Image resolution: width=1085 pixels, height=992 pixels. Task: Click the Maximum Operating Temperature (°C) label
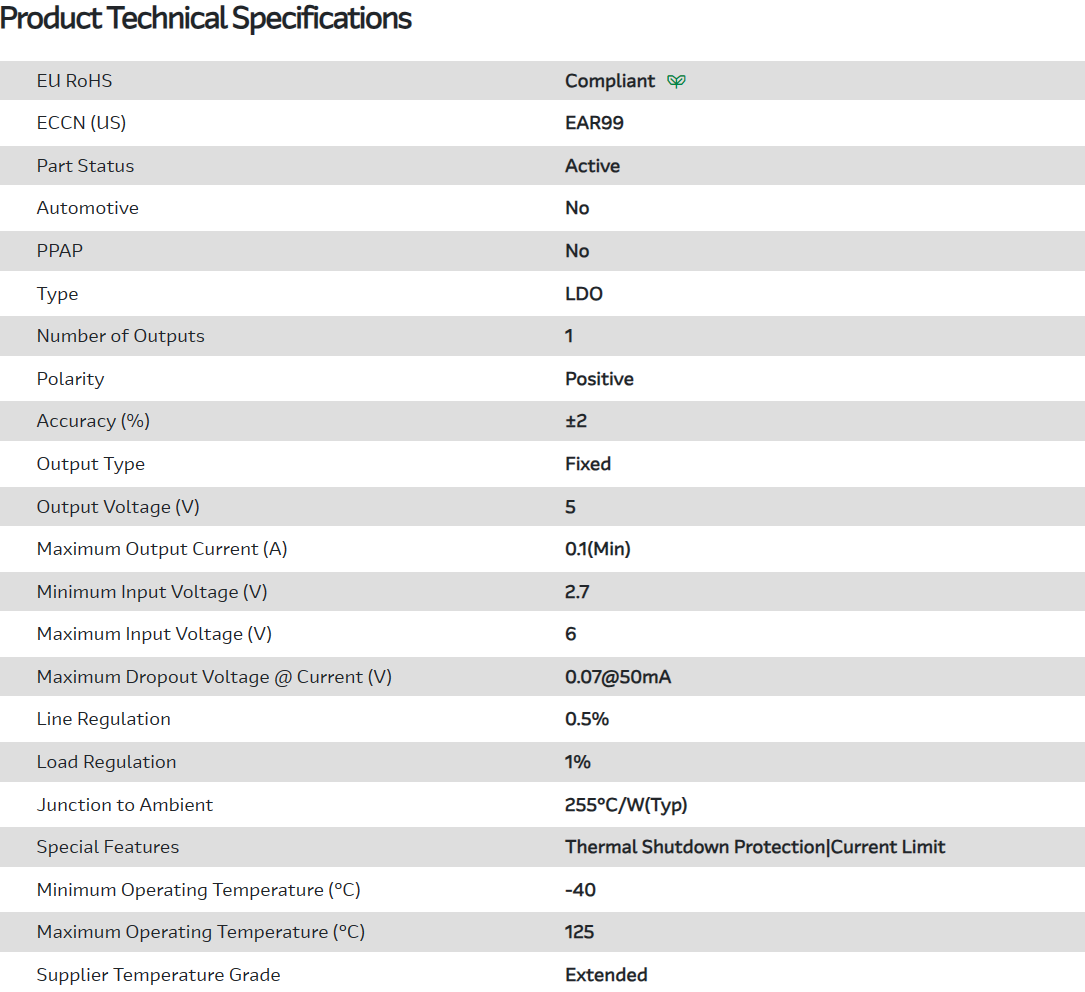200,932
